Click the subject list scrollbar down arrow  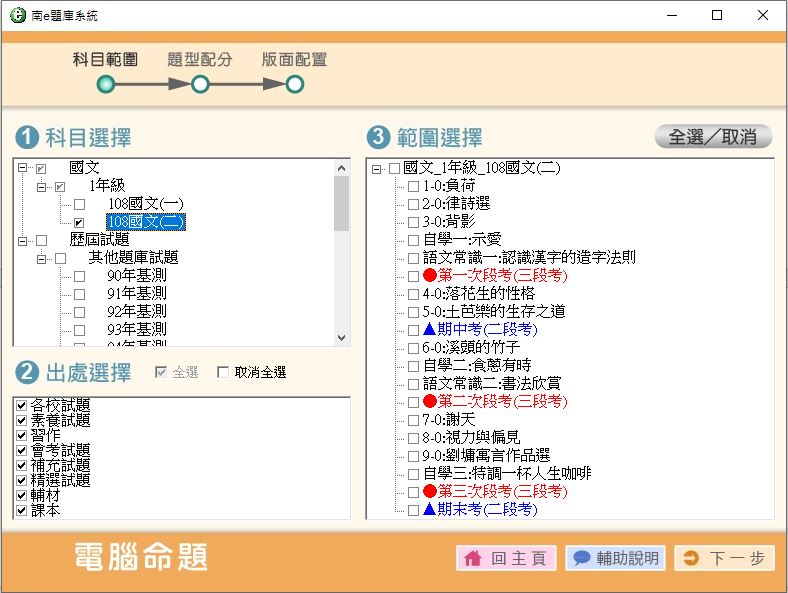[x=342, y=339]
